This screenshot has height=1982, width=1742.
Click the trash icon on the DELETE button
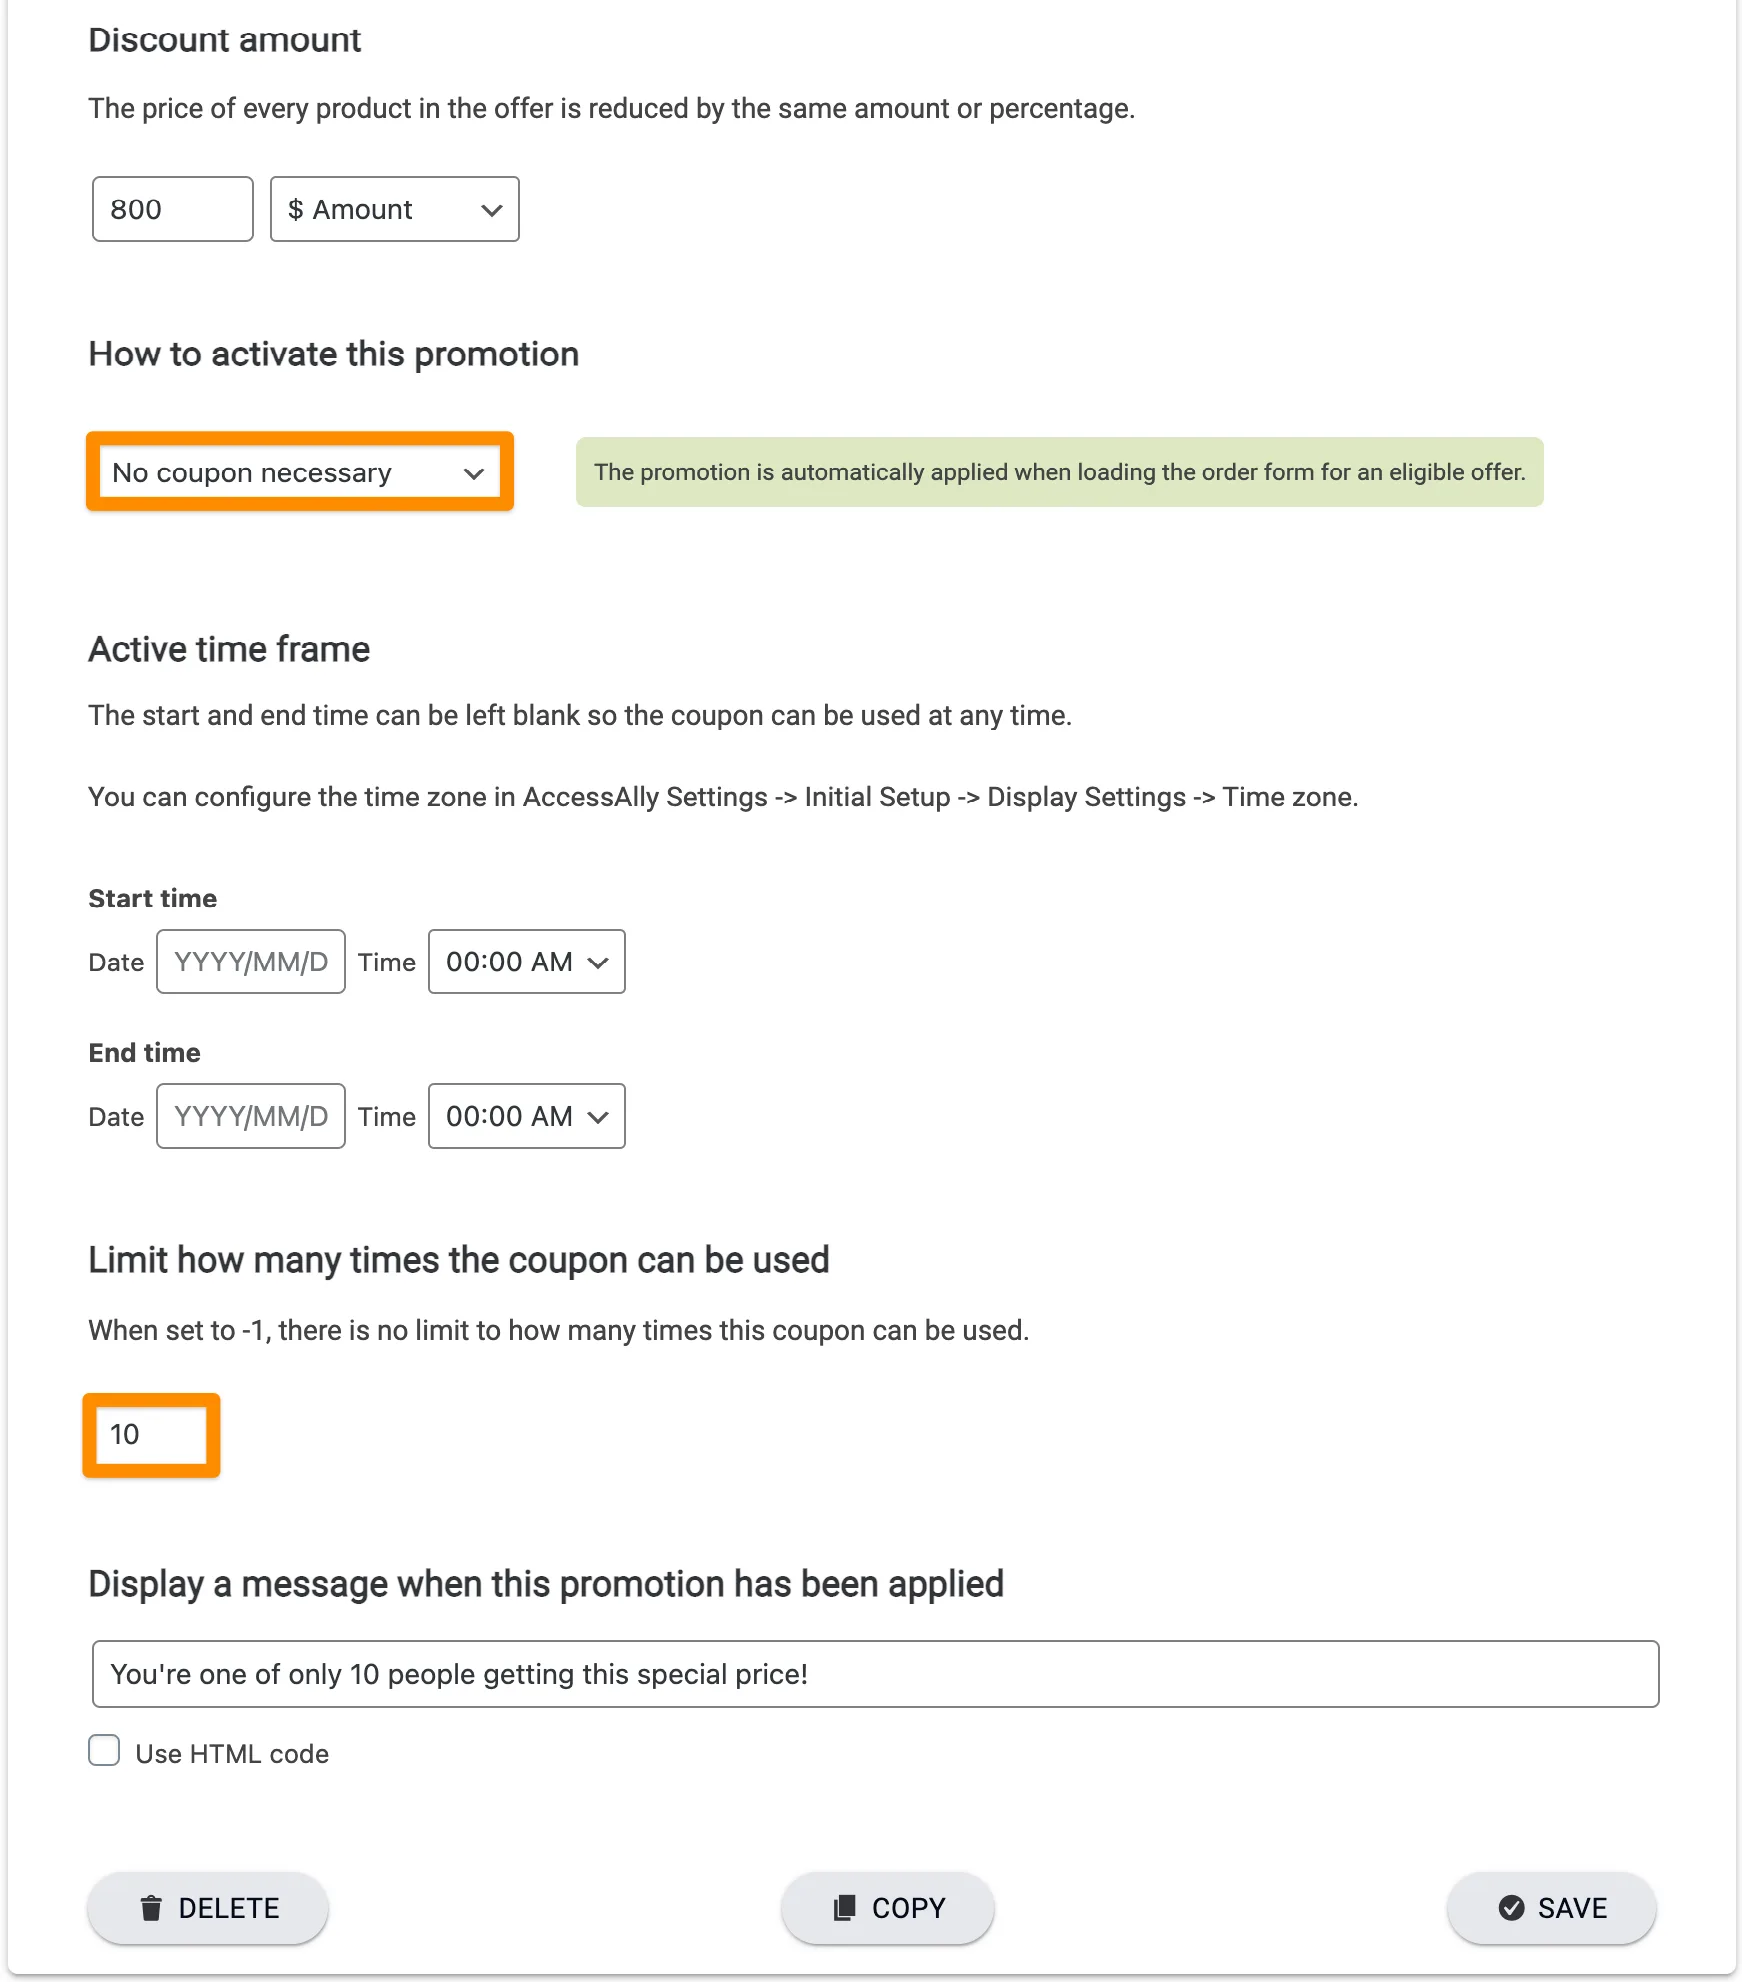(151, 1907)
